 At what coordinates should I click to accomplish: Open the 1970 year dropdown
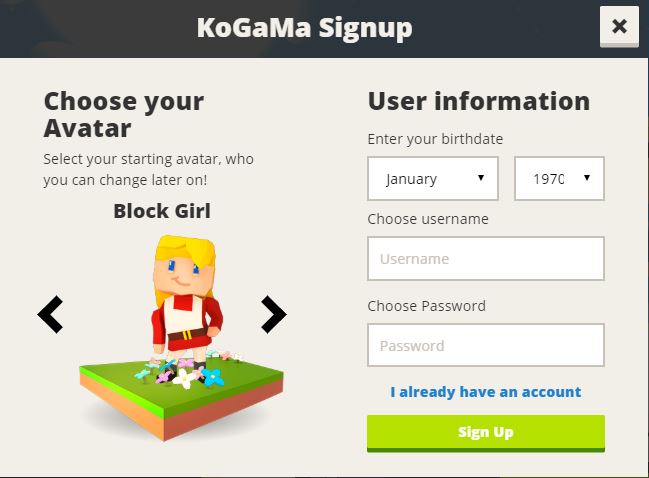[x=559, y=178]
